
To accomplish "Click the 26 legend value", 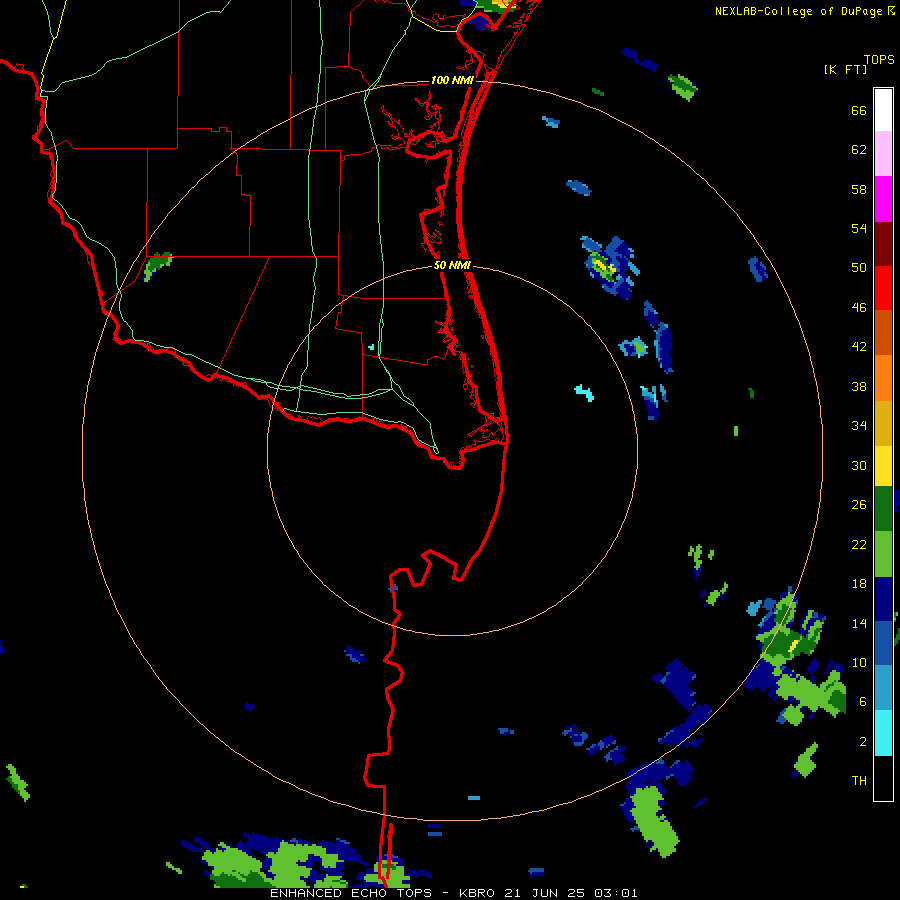I will (859, 505).
